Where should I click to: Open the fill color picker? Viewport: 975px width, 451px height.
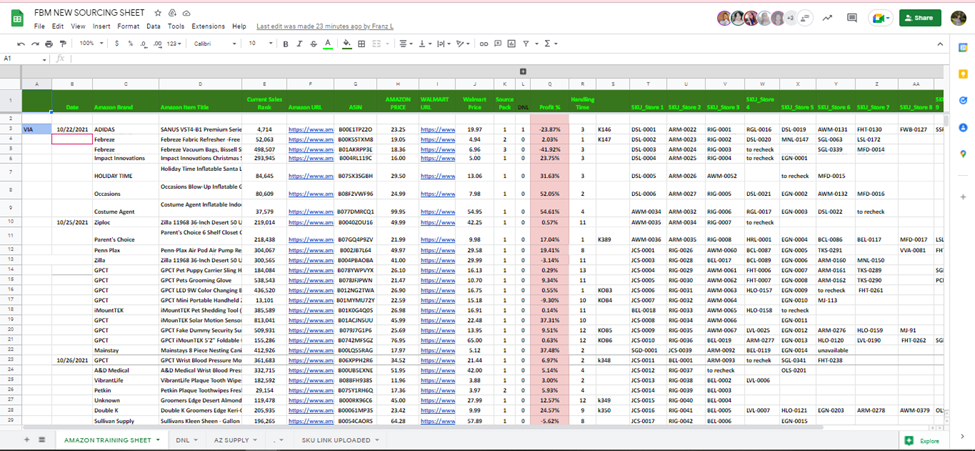coord(347,44)
